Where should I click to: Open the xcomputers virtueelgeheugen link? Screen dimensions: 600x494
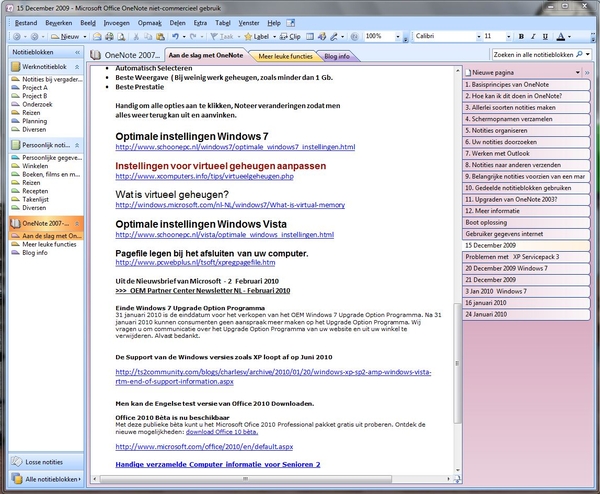[204, 176]
